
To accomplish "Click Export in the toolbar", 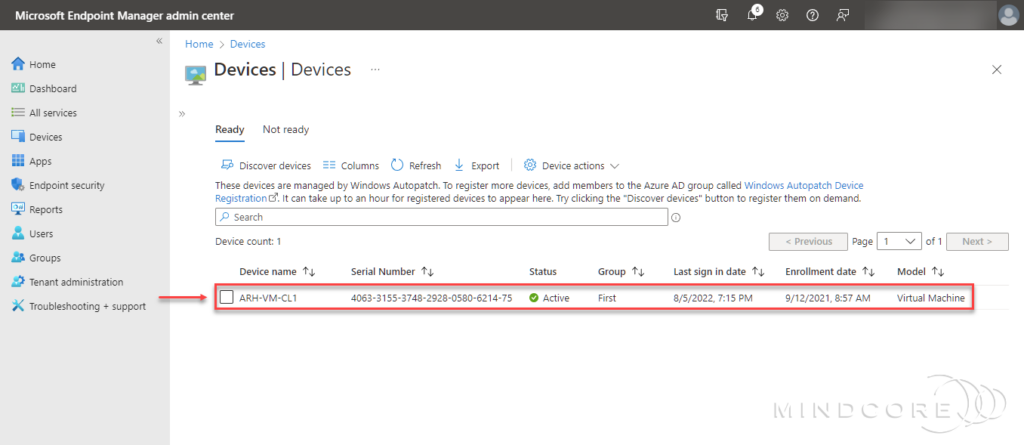I will [477, 165].
